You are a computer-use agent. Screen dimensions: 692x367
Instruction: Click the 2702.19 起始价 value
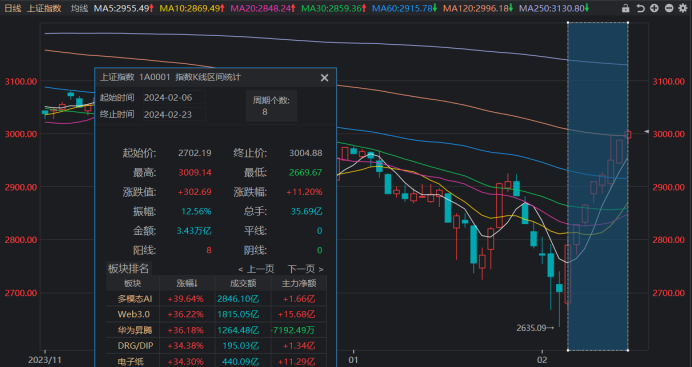click(195, 153)
